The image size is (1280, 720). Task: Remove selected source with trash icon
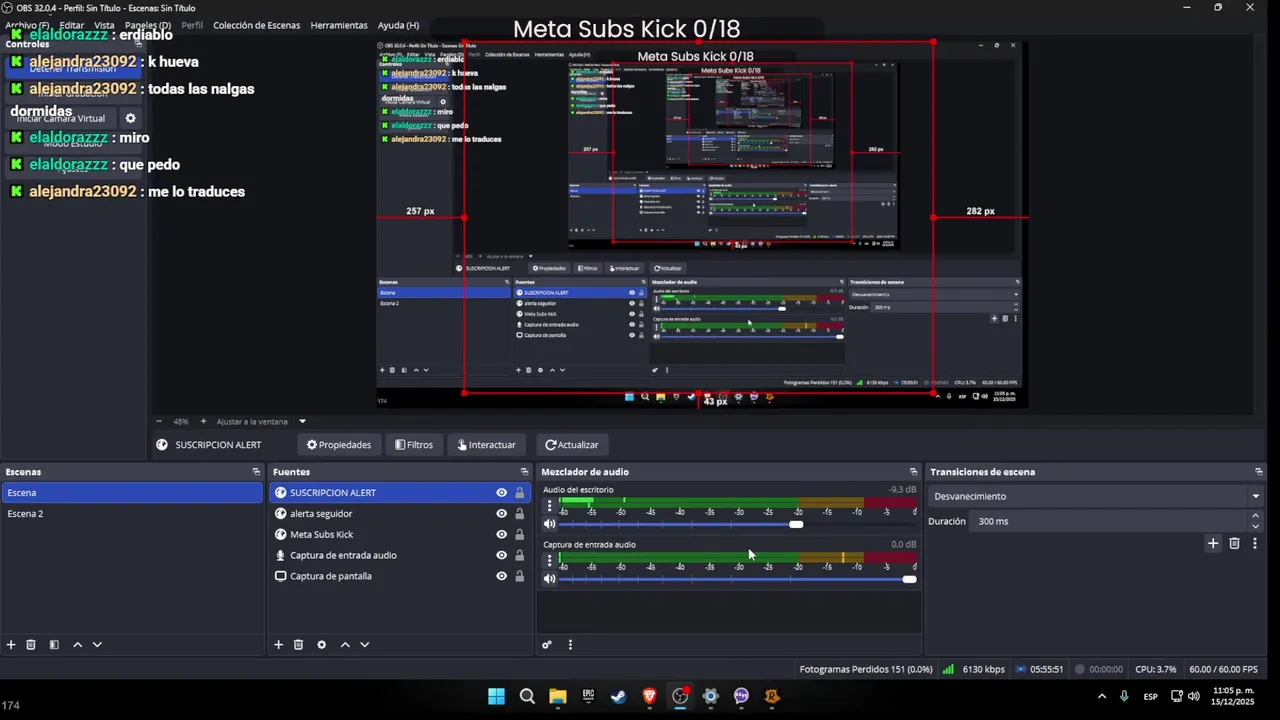[298, 645]
